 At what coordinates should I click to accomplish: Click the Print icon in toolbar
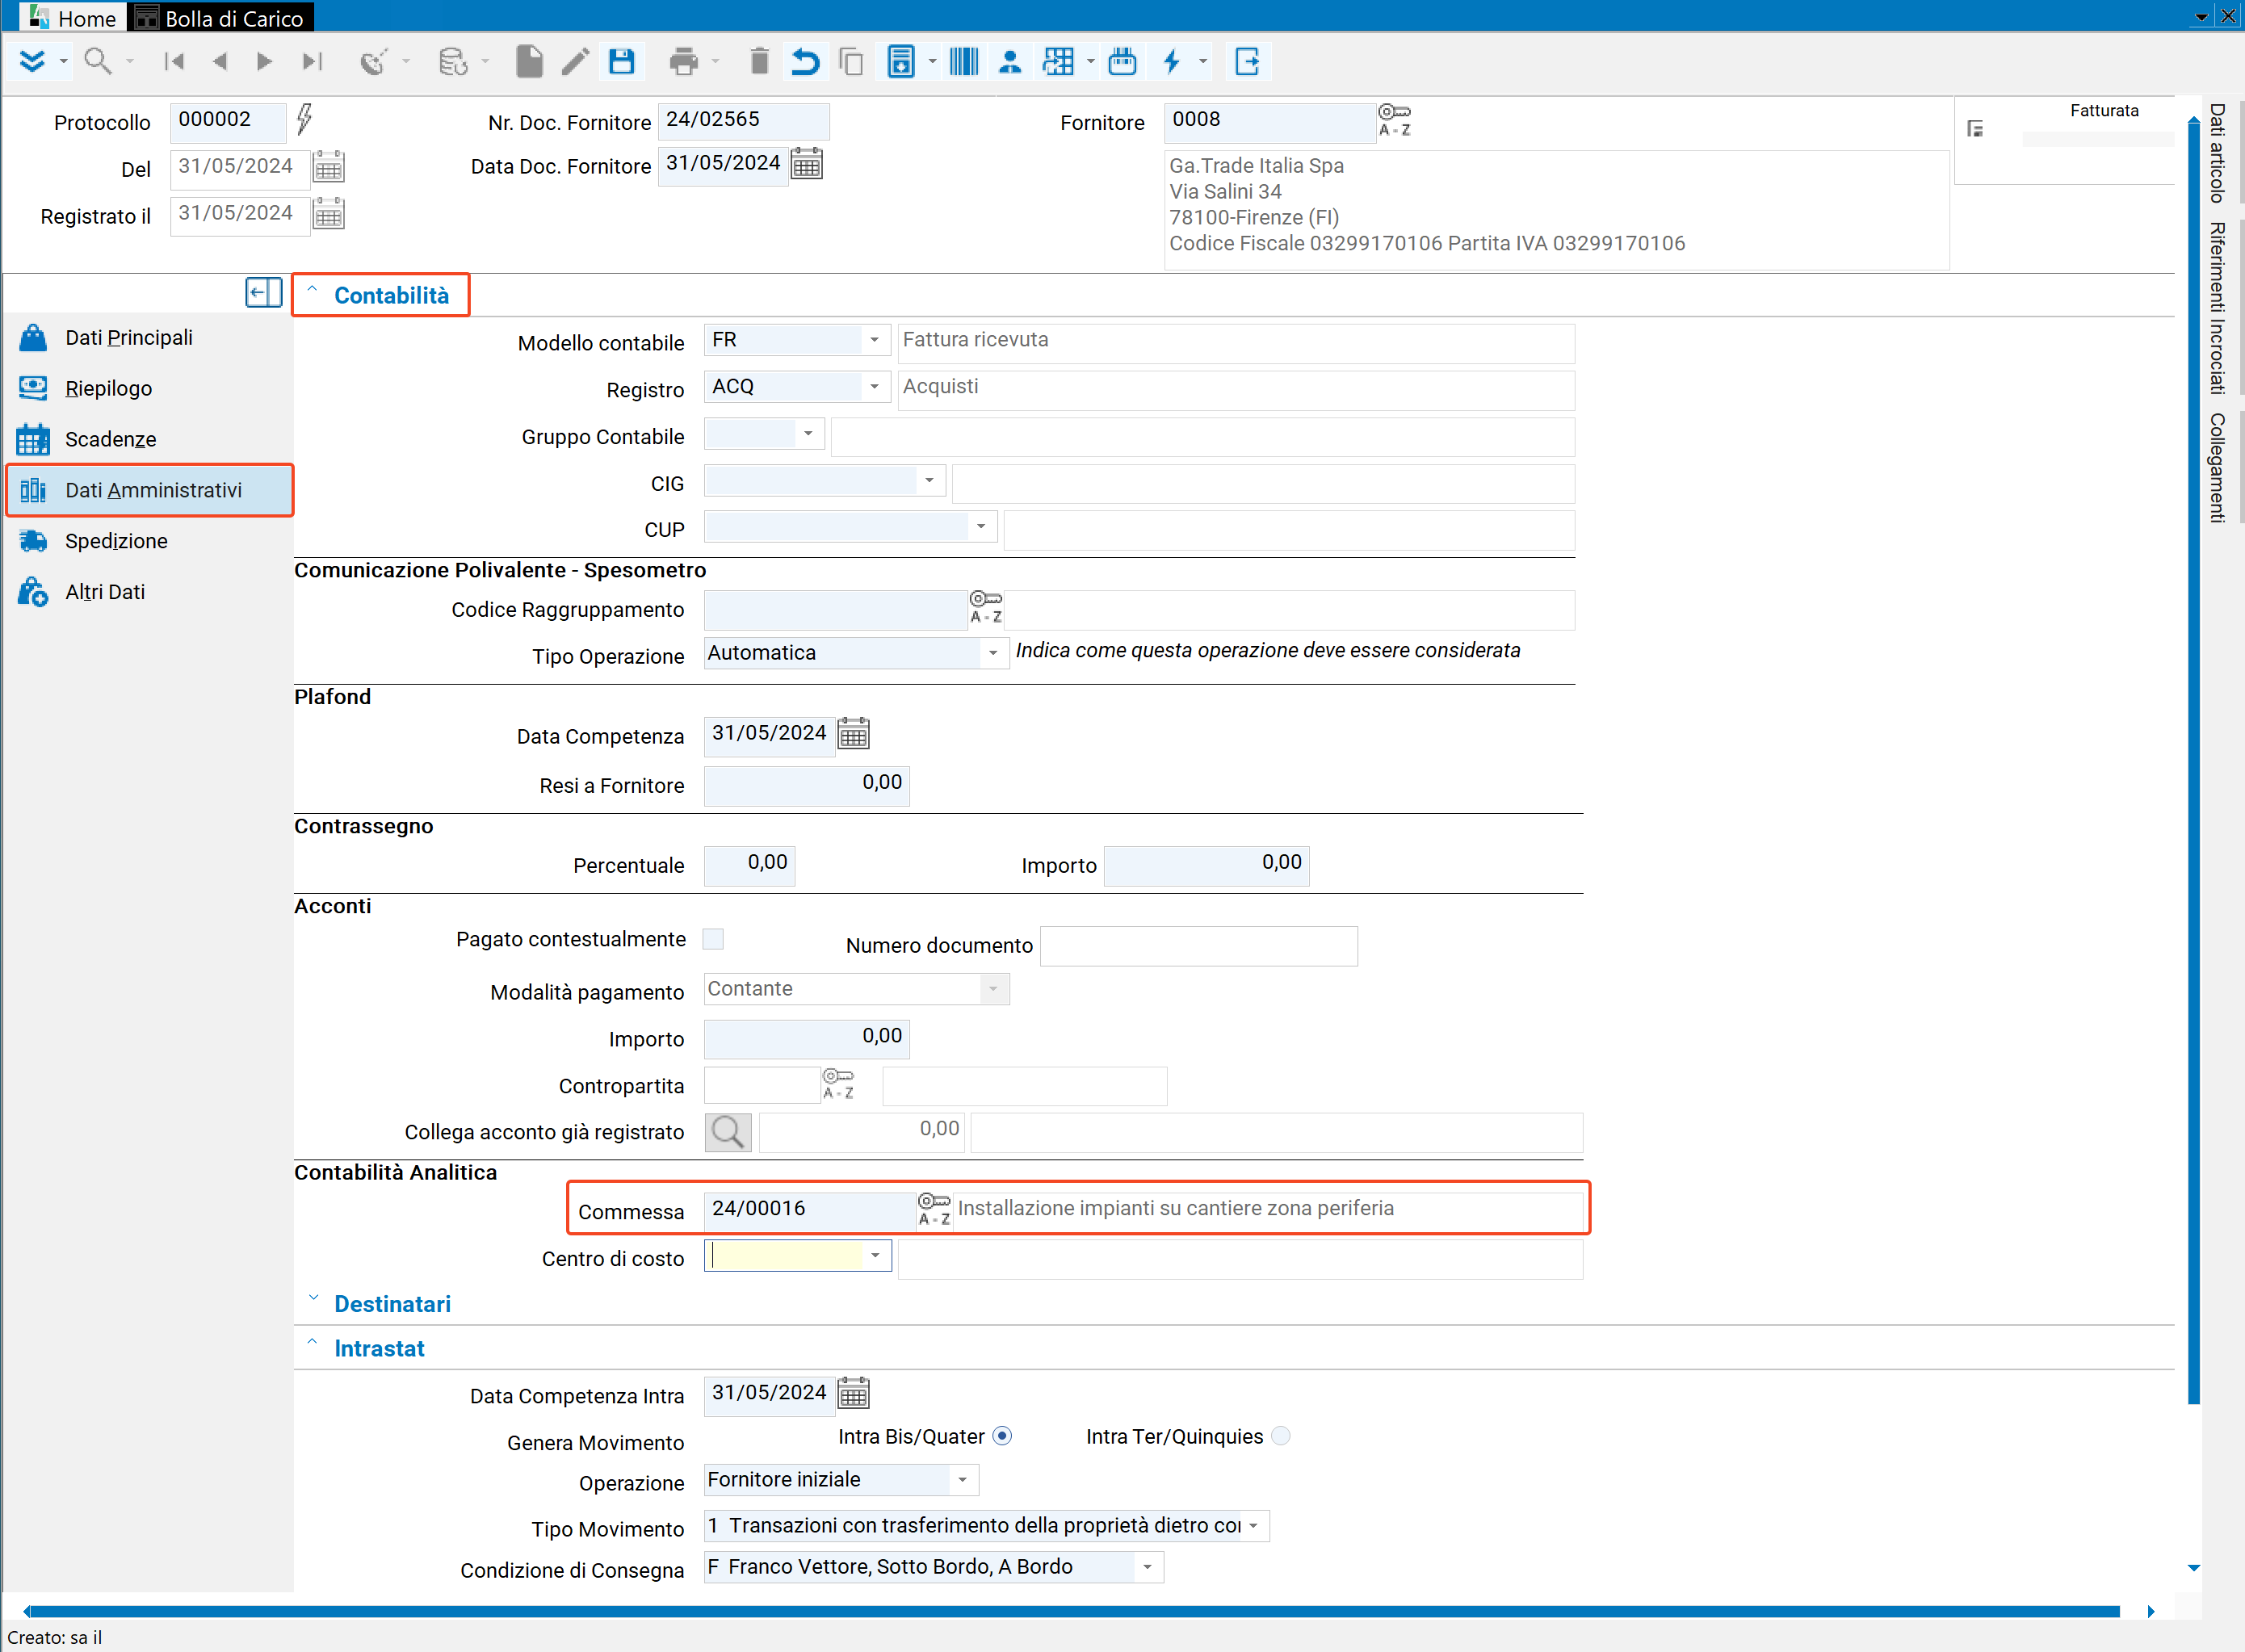684,62
